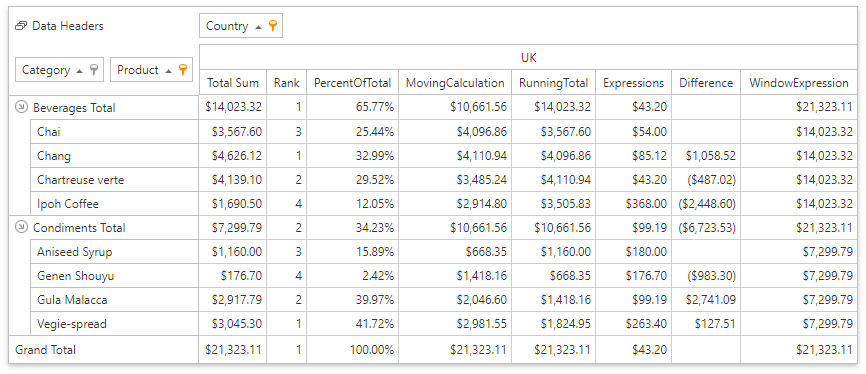Image resolution: width=866 pixels, height=374 pixels.
Task: Toggle sort arrow on Product field
Action: pyautogui.click(x=169, y=71)
